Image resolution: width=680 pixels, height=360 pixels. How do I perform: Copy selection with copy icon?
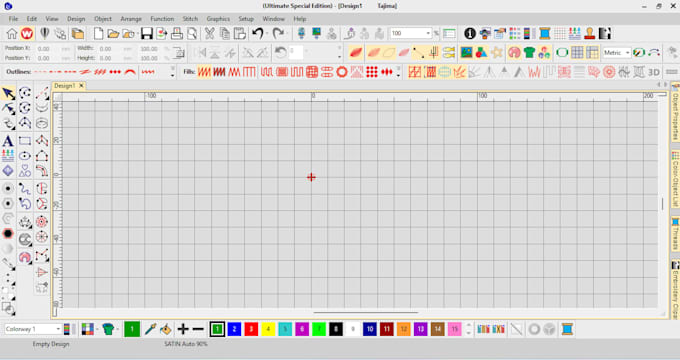click(x=225, y=33)
